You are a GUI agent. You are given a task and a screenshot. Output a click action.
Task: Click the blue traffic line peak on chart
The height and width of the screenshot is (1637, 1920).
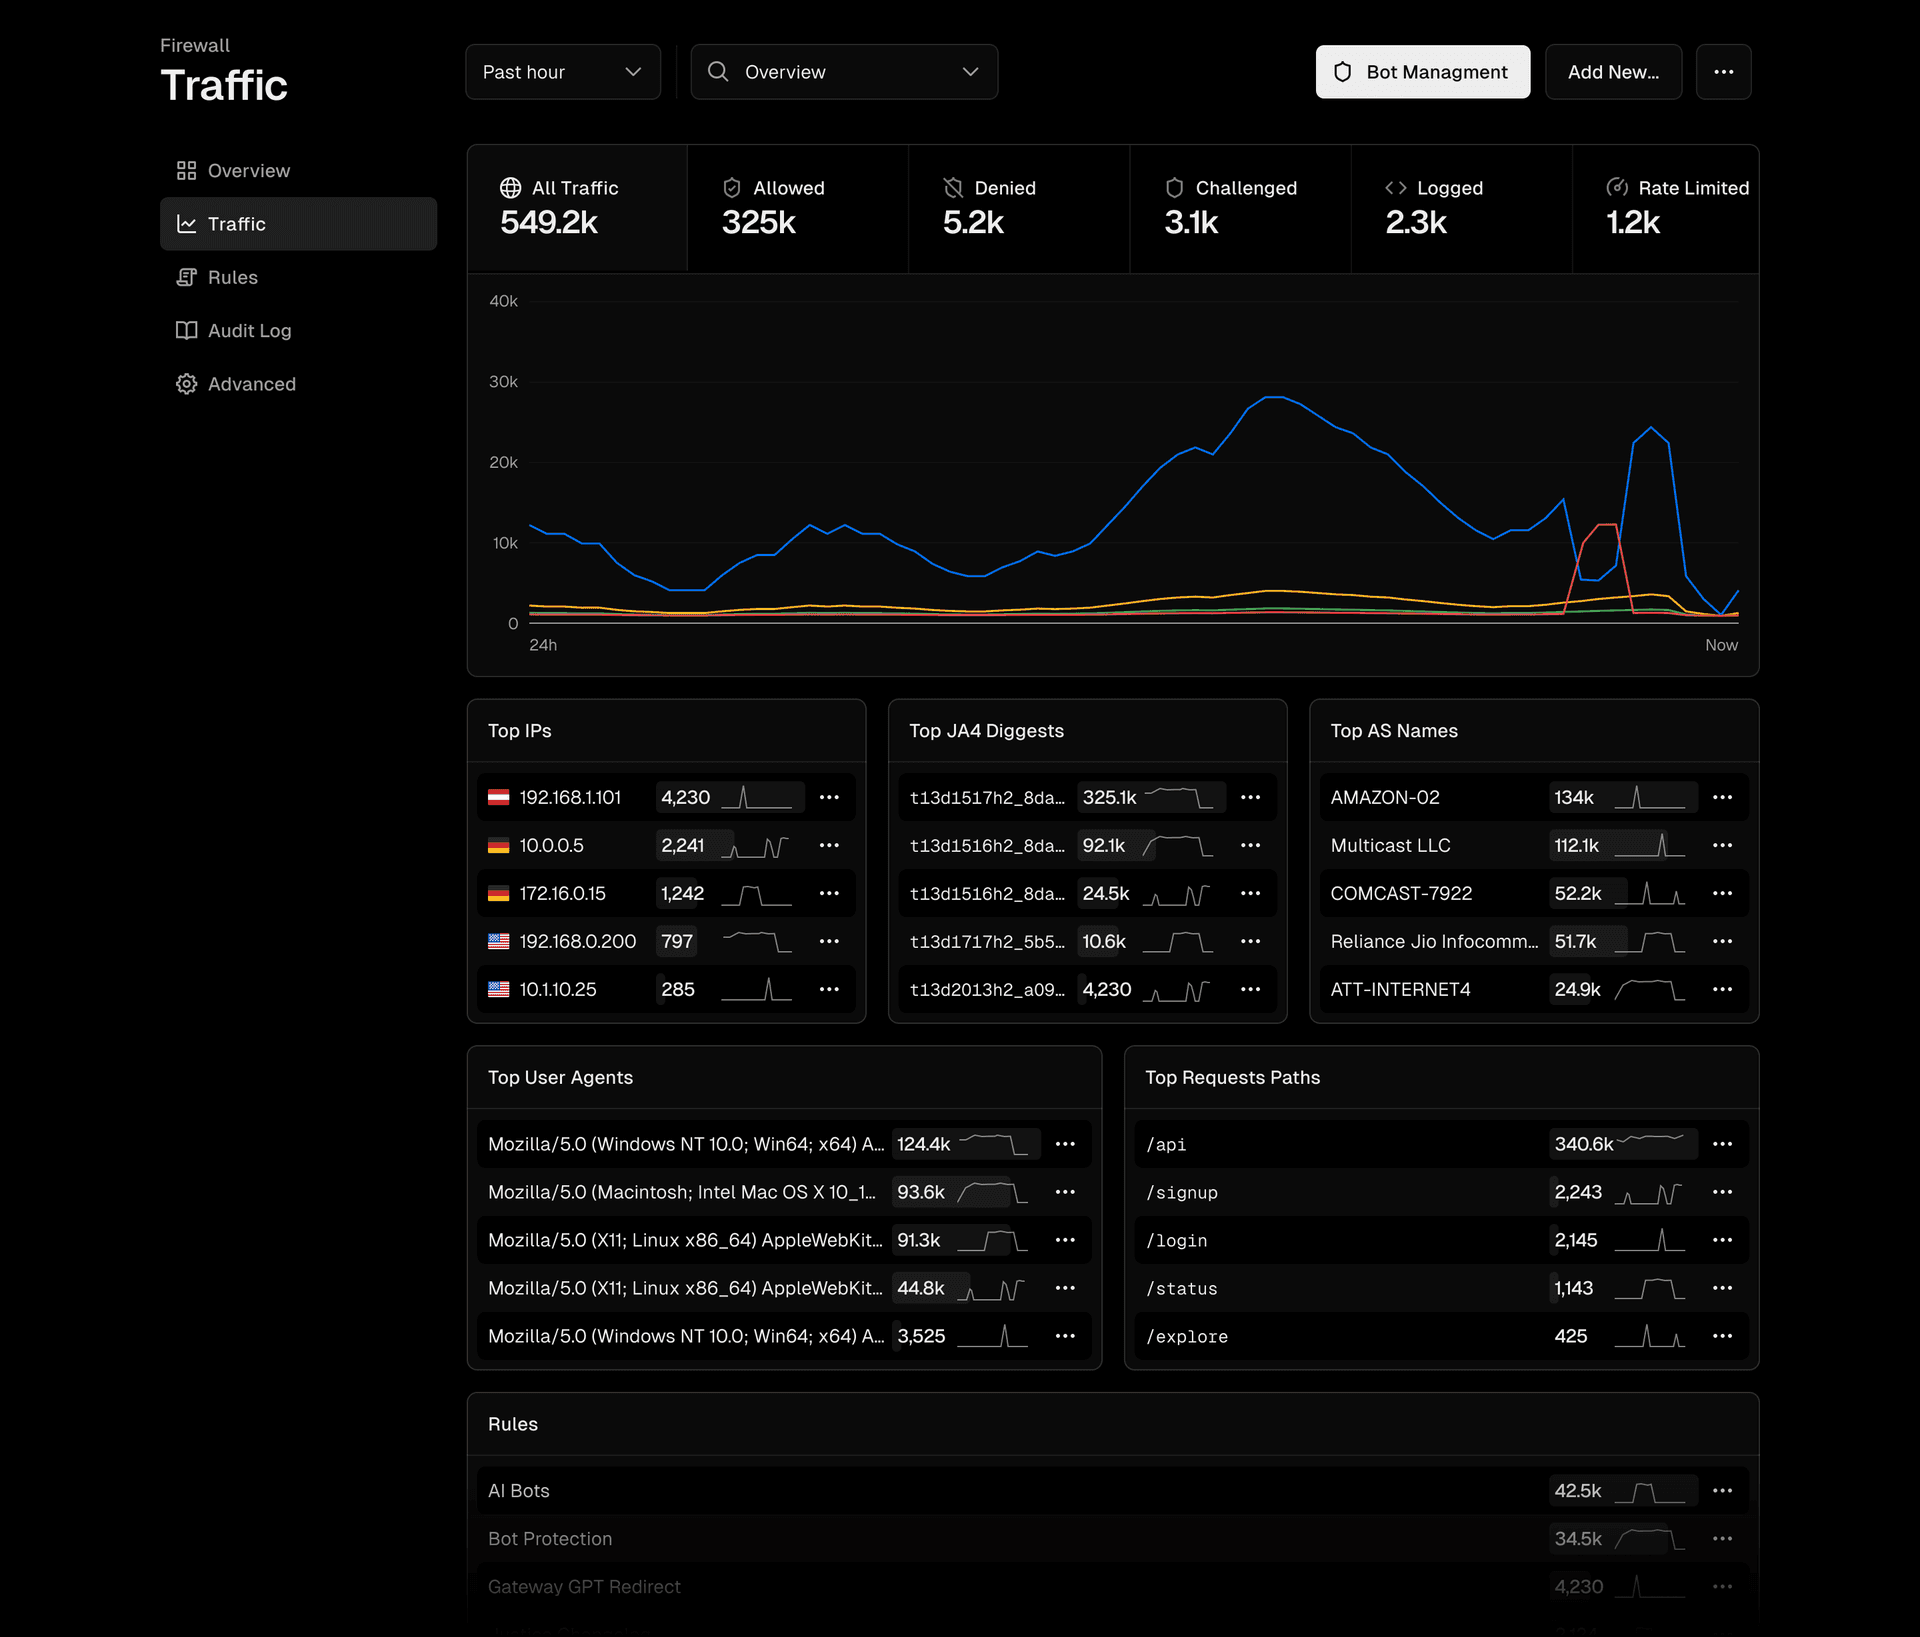(1274, 398)
